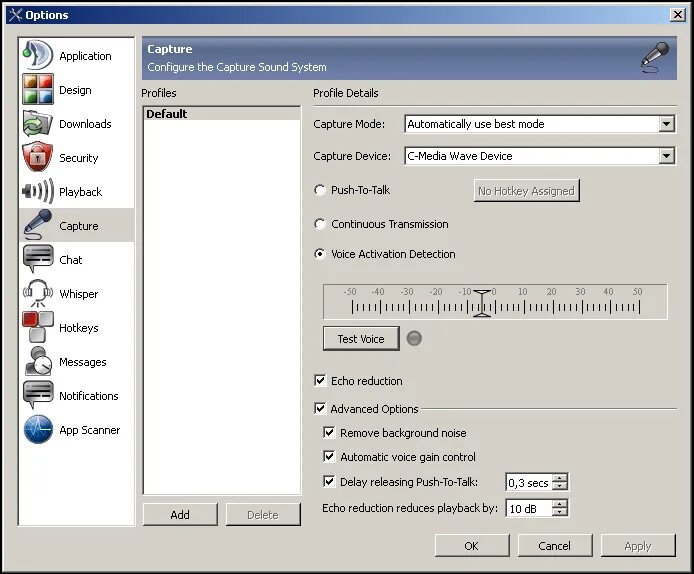
Task: Click the C-Media Wave Device combo box
Action: [540, 156]
